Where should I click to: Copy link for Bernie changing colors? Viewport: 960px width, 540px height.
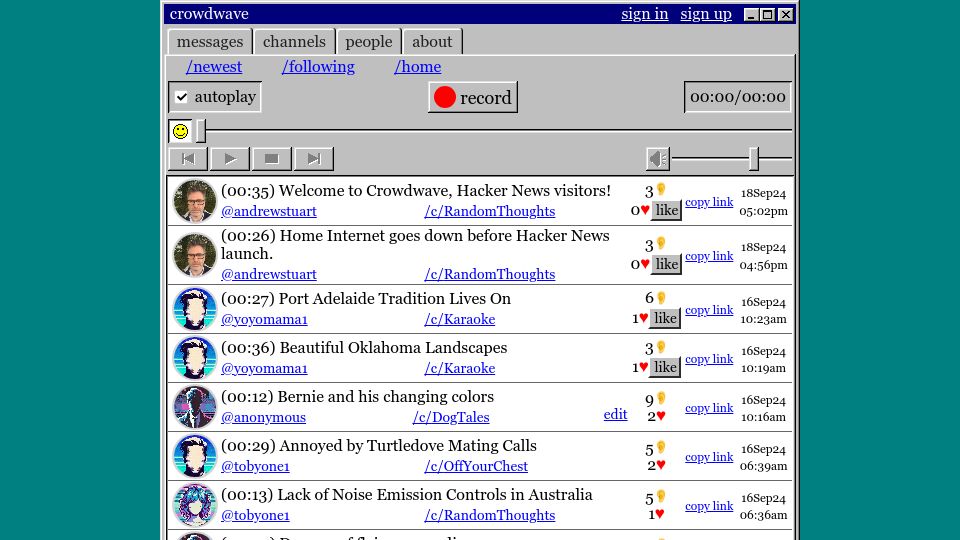pos(709,408)
